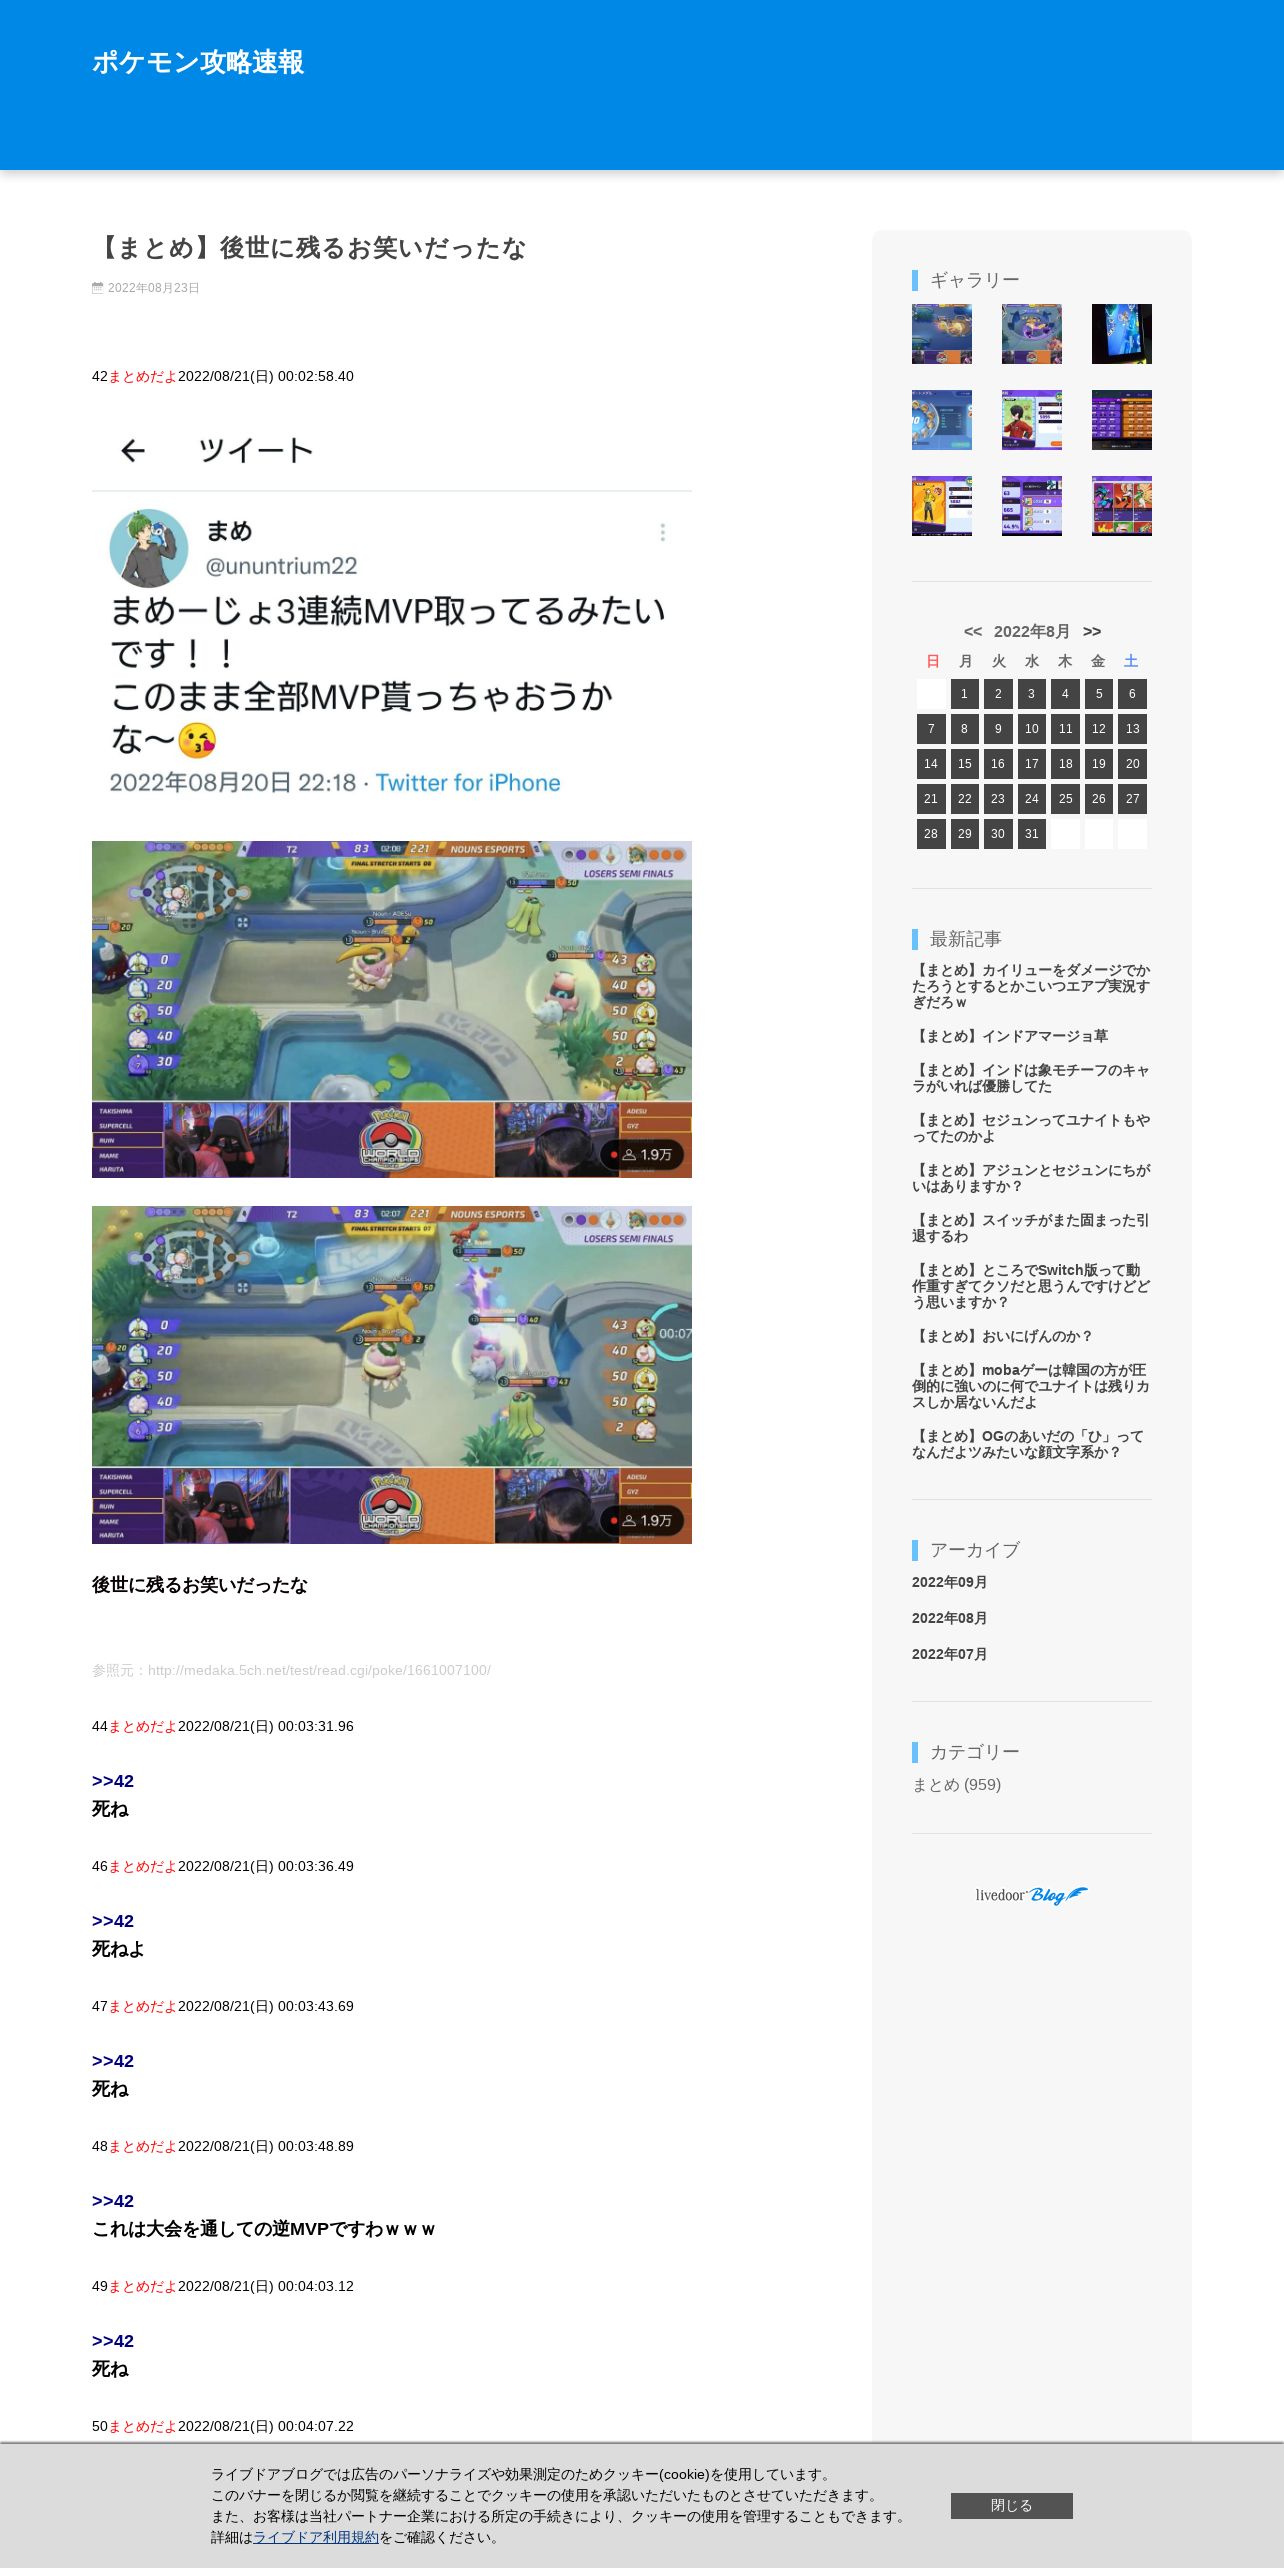Open article インドアマージョ草
The height and width of the screenshot is (2568, 1284).
(x=1010, y=1036)
